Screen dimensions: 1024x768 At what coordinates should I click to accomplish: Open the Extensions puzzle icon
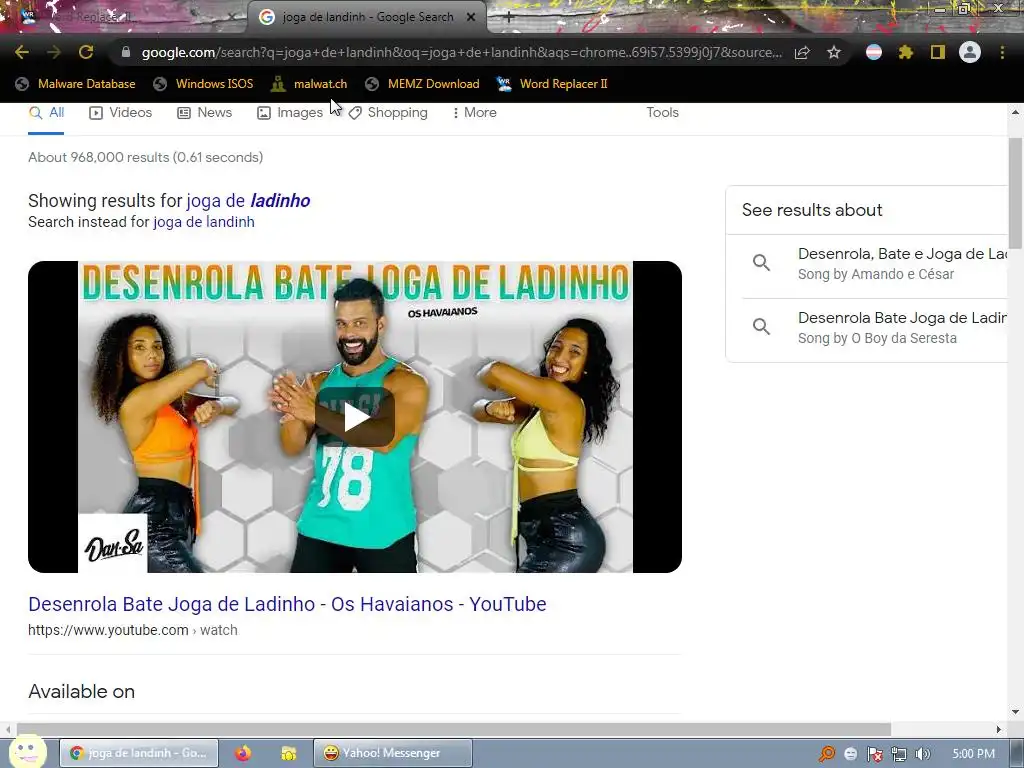[x=905, y=52]
